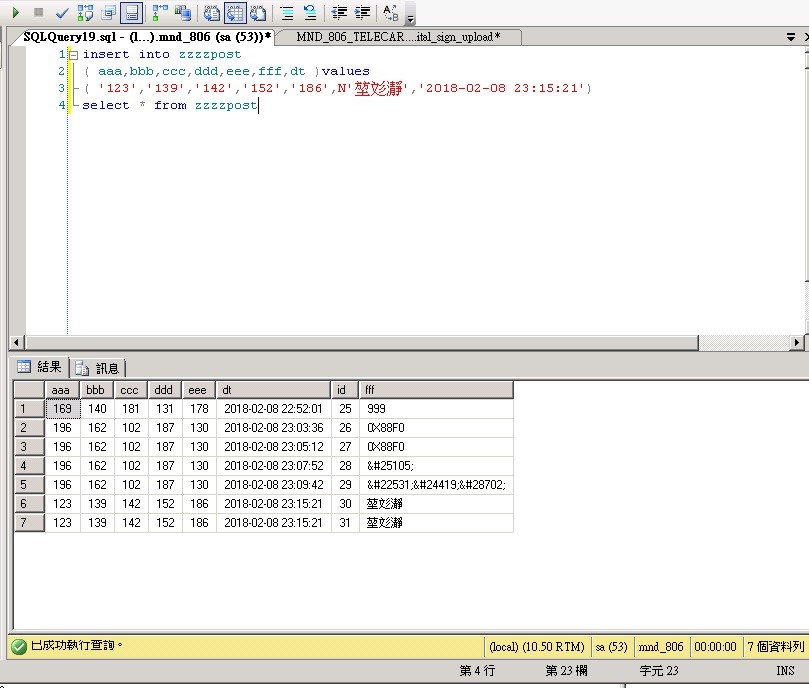Viewport: 809px width, 688px height.
Task: Select result row 7 by its header
Action: click(x=29, y=523)
